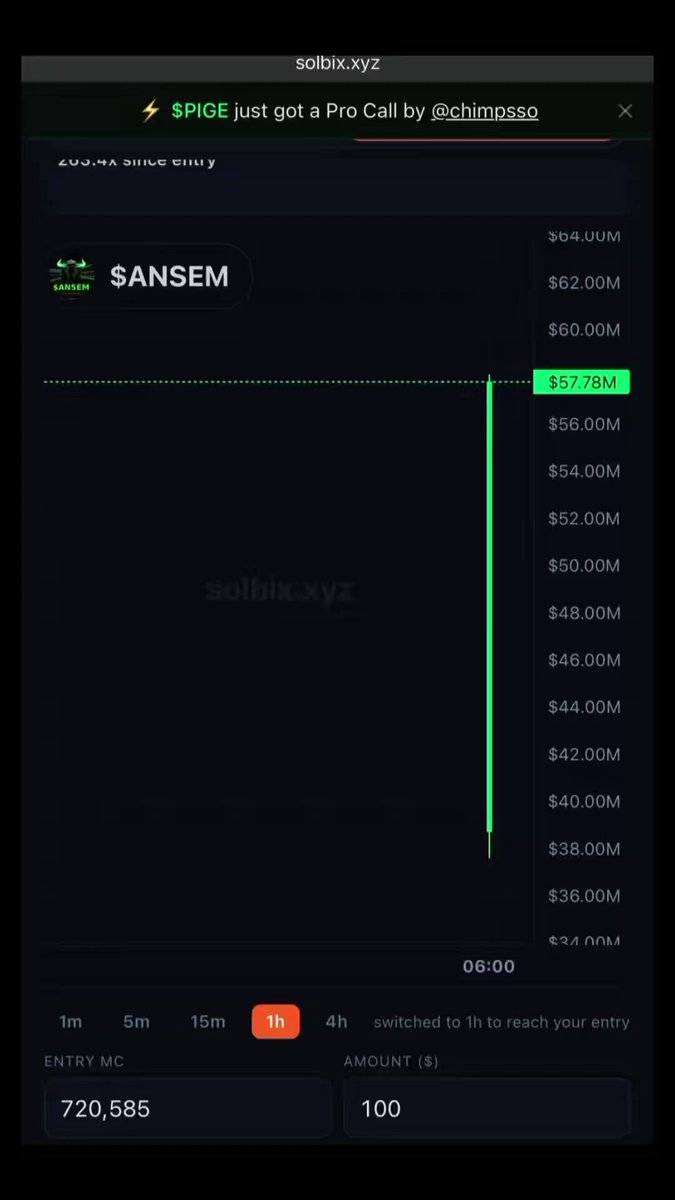Switch chart to 1m timeframe

(x=70, y=1022)
